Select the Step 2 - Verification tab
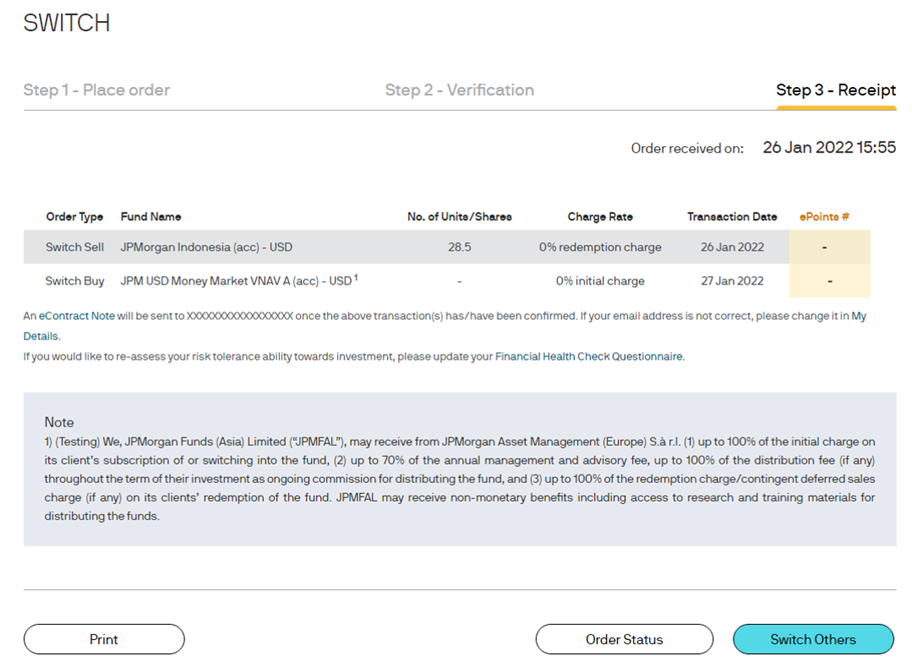The height and width of the screenshot is (667, 912). [459, 90]
